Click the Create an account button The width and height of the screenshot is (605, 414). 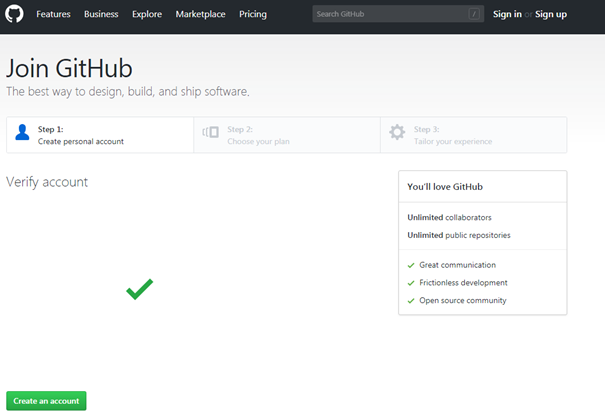(46, 401)
